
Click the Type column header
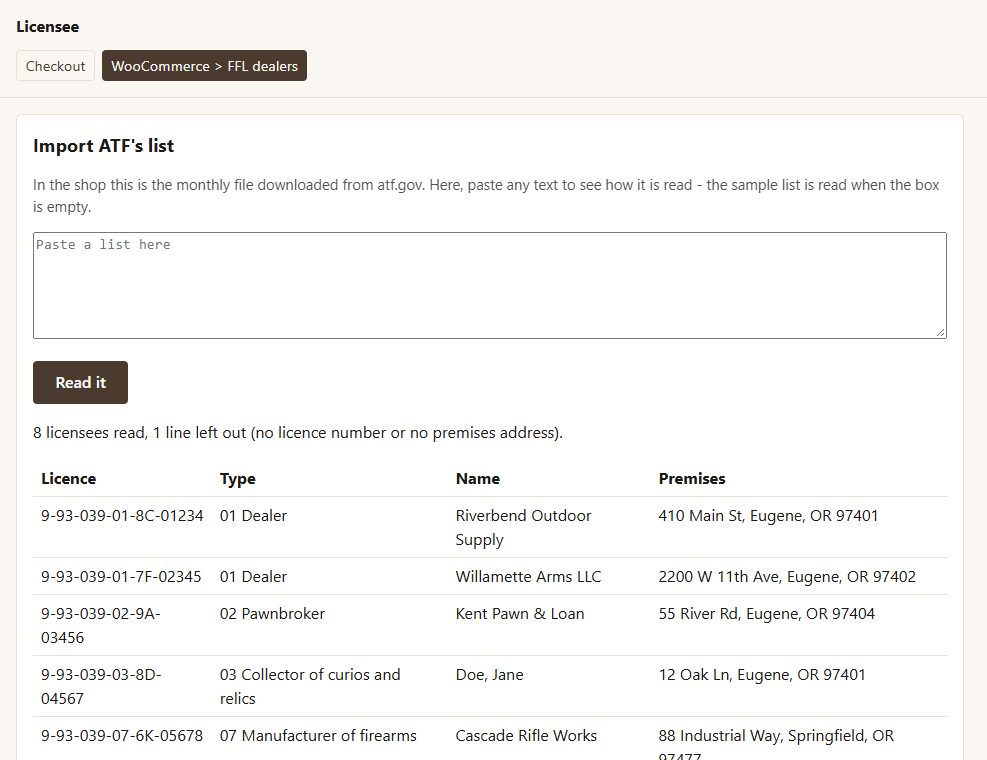[237, 479]
